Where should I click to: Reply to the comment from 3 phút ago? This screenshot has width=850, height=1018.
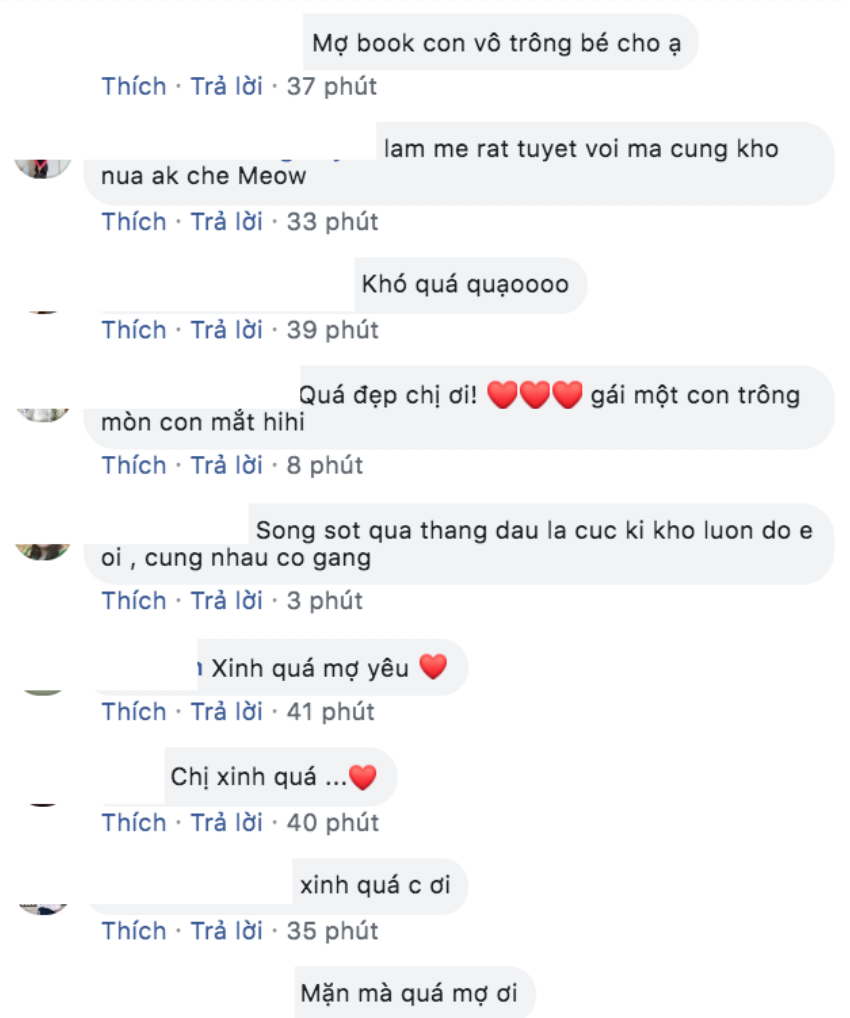click(x=226, y=601)
